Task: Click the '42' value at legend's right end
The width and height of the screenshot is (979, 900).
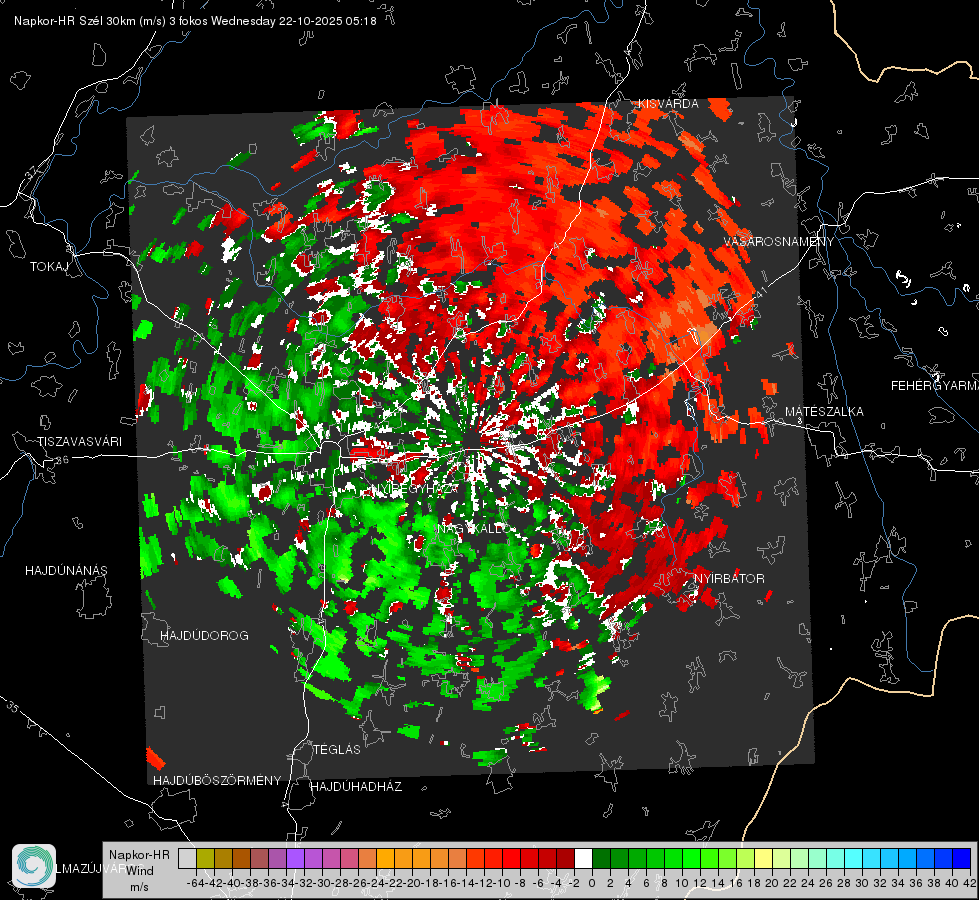Action: coord(969,883)
